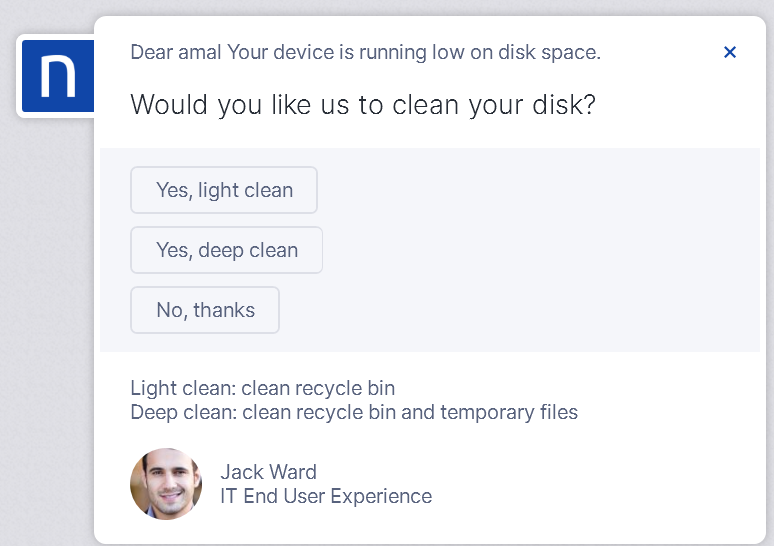Click the "IT End User Experience" label
Screen dimensions: 774x546
pos(326,496)
